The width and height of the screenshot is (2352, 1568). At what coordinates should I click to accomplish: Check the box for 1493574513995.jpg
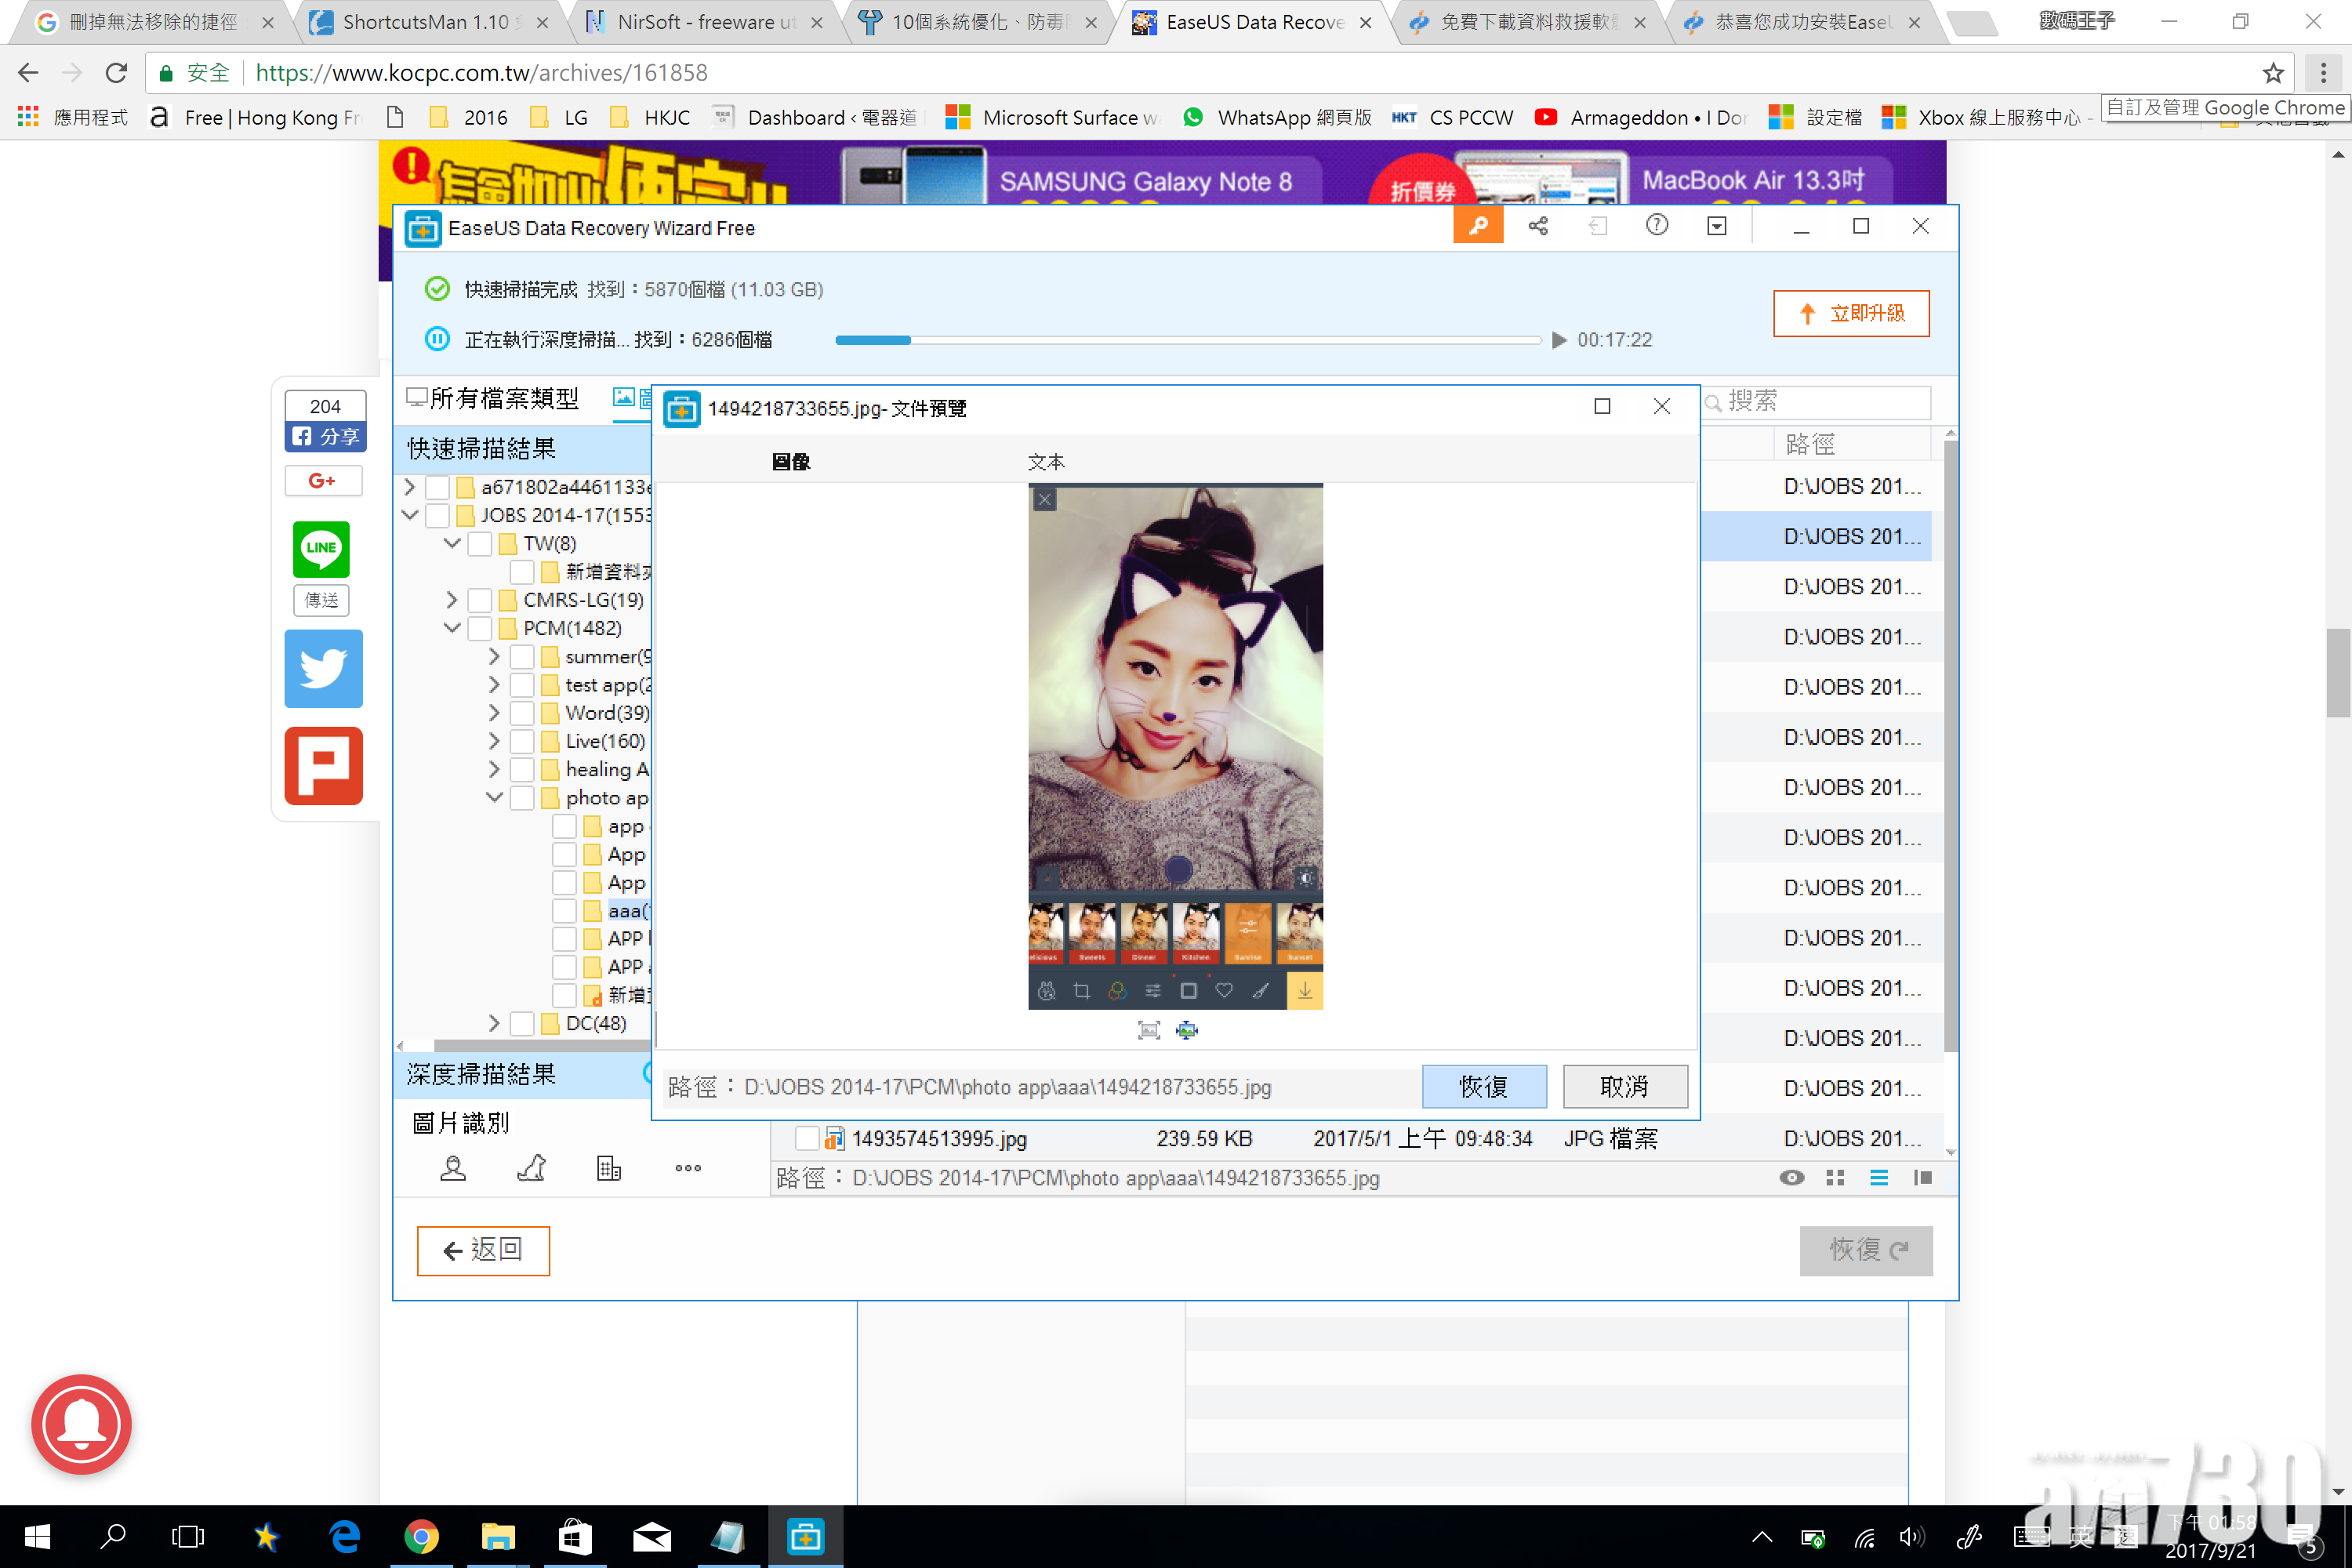[x=806, y=1139]
